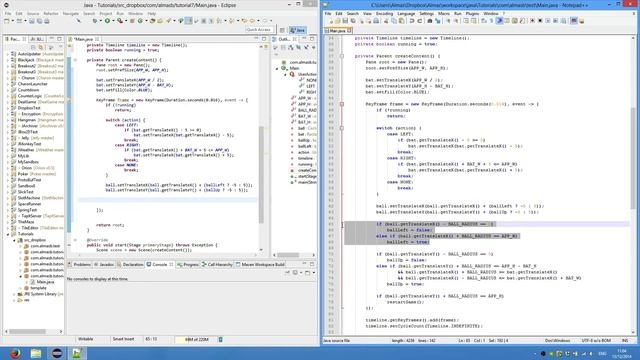Click Stop Recording icon in Notepad++
Viewport: 640px width, 360px height.
tap(540, 21)
